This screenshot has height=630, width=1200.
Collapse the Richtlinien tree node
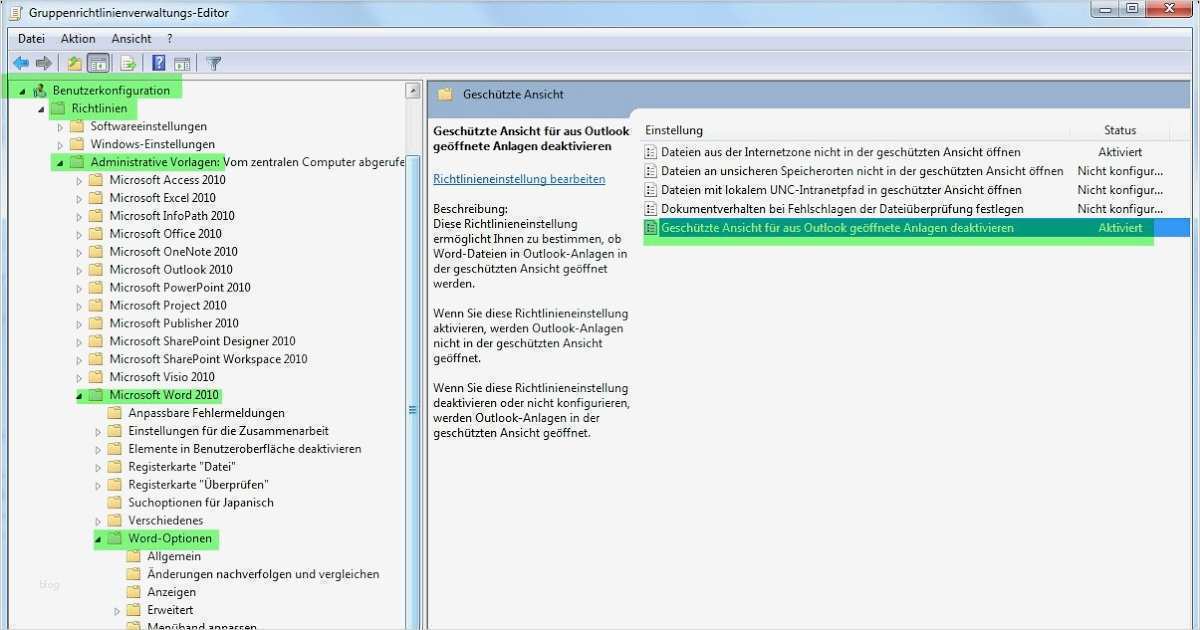[41, 109]
